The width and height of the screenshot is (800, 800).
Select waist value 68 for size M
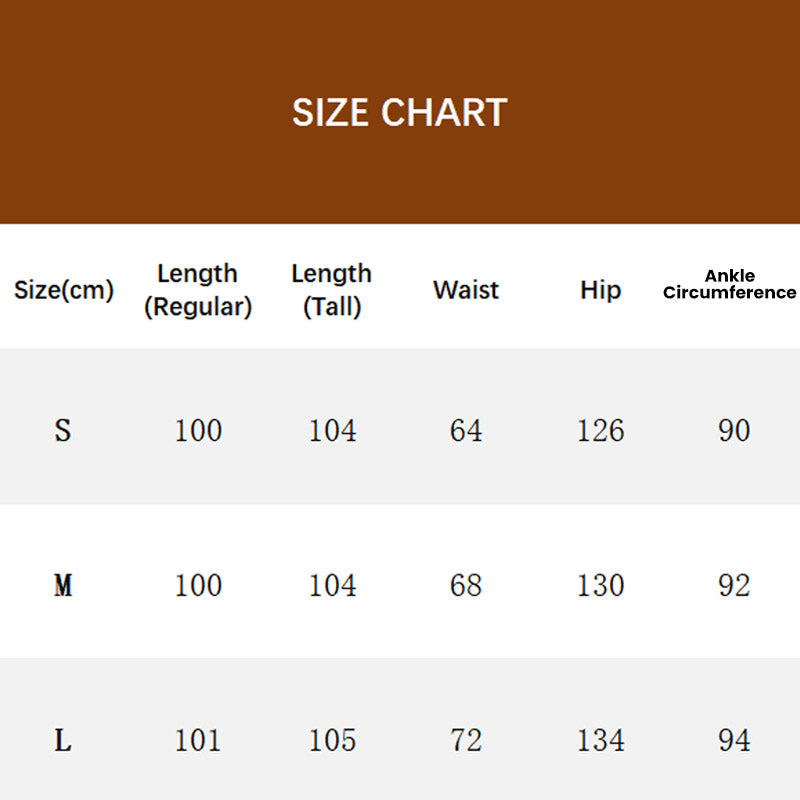pyautogui.click(x=466, y=585)
